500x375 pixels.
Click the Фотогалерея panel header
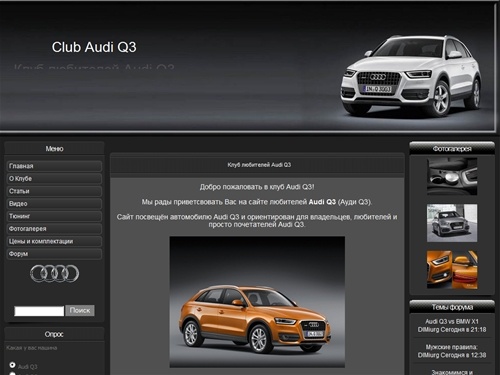452,149
